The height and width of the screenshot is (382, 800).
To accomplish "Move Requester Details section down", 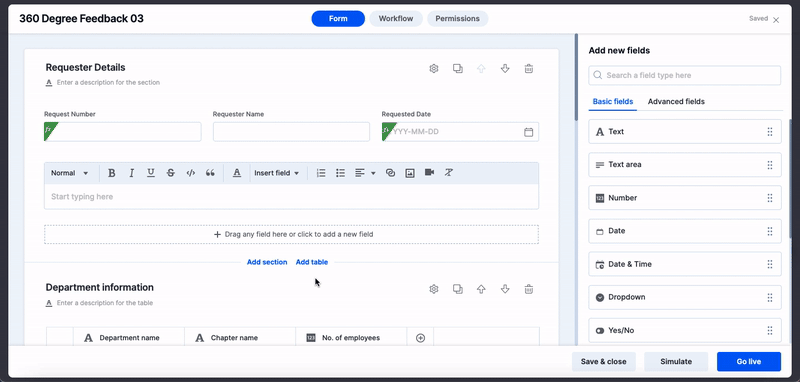I will tap(505, 68).
